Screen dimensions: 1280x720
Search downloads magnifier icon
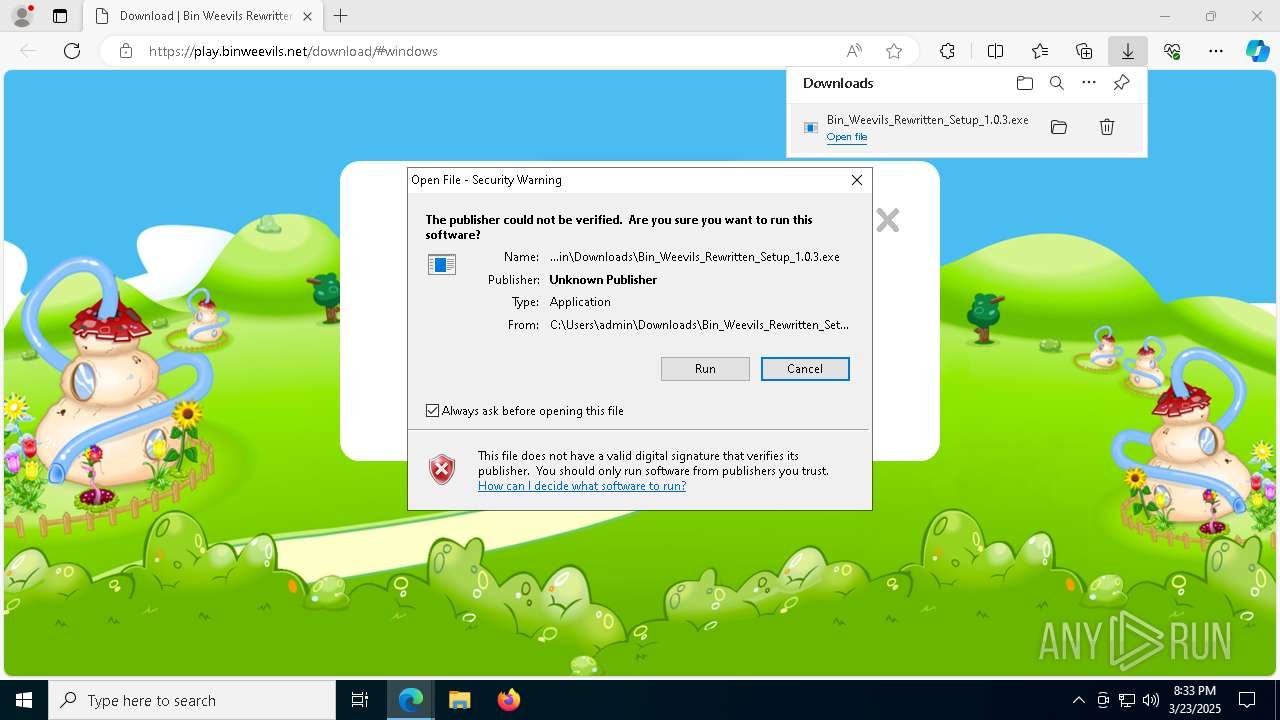coord(1056,83)
